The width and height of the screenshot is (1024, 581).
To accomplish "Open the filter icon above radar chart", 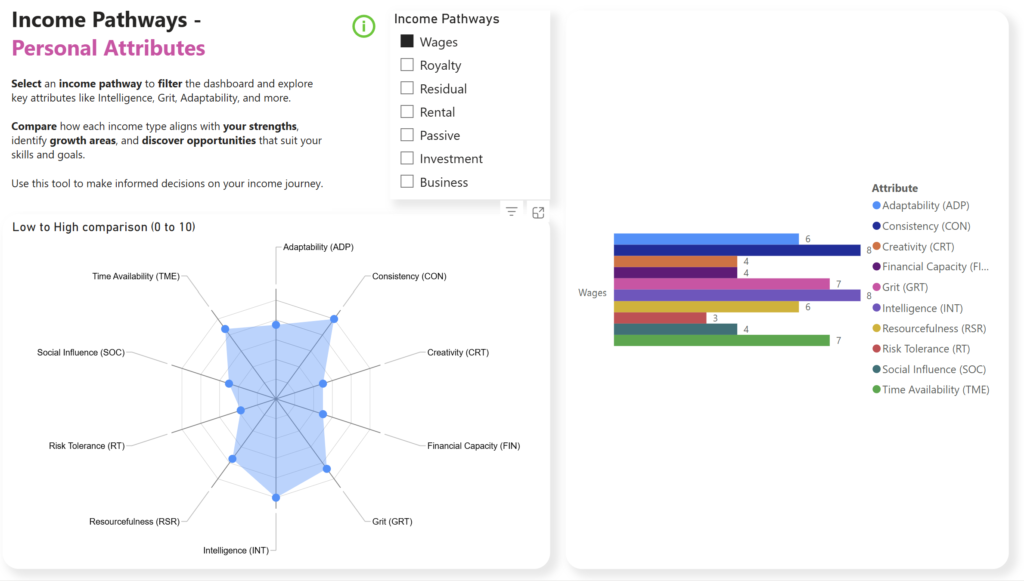I will 511,212.
